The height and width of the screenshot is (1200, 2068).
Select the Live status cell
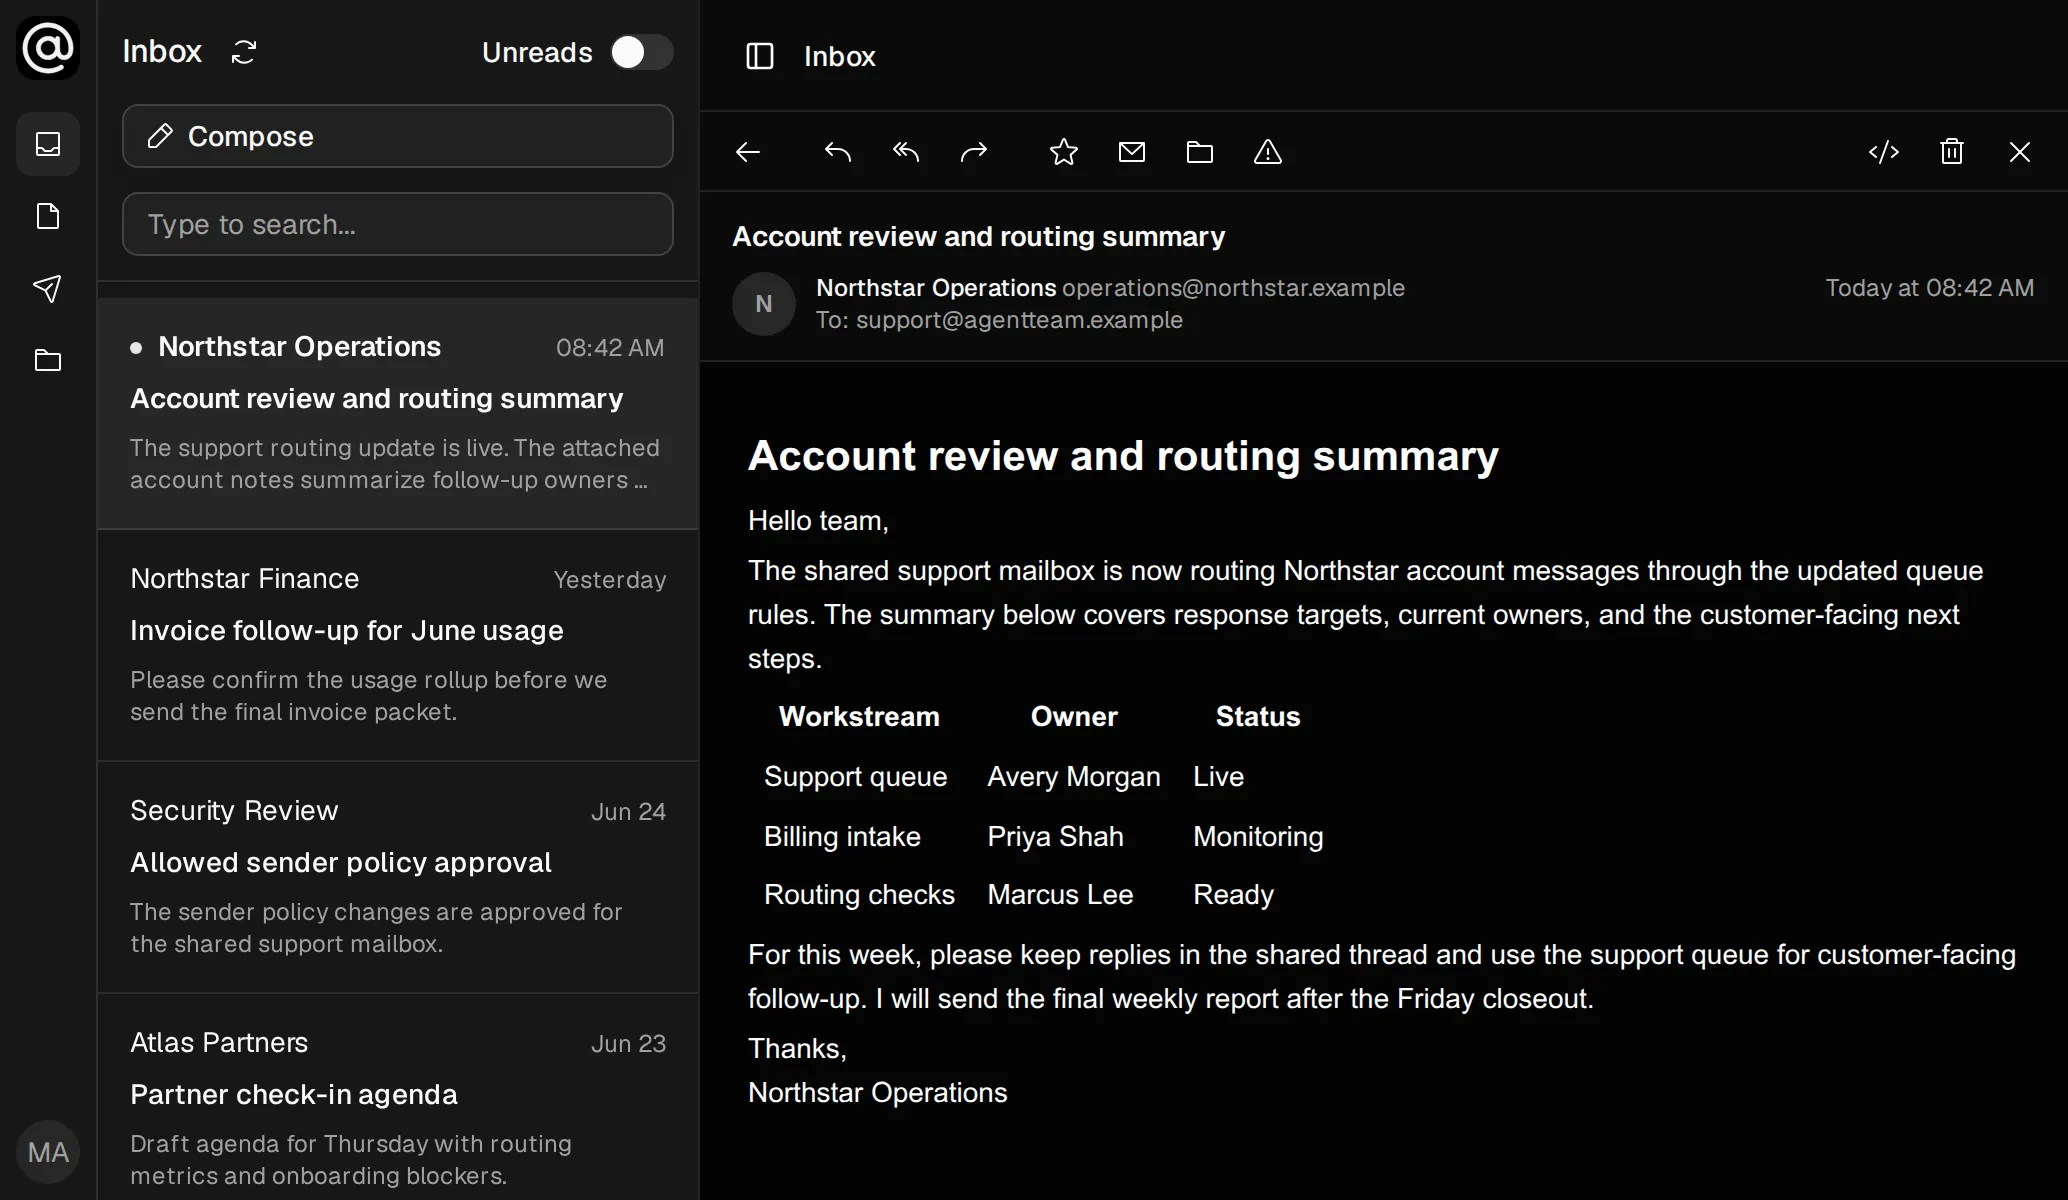click(1218, 777)
